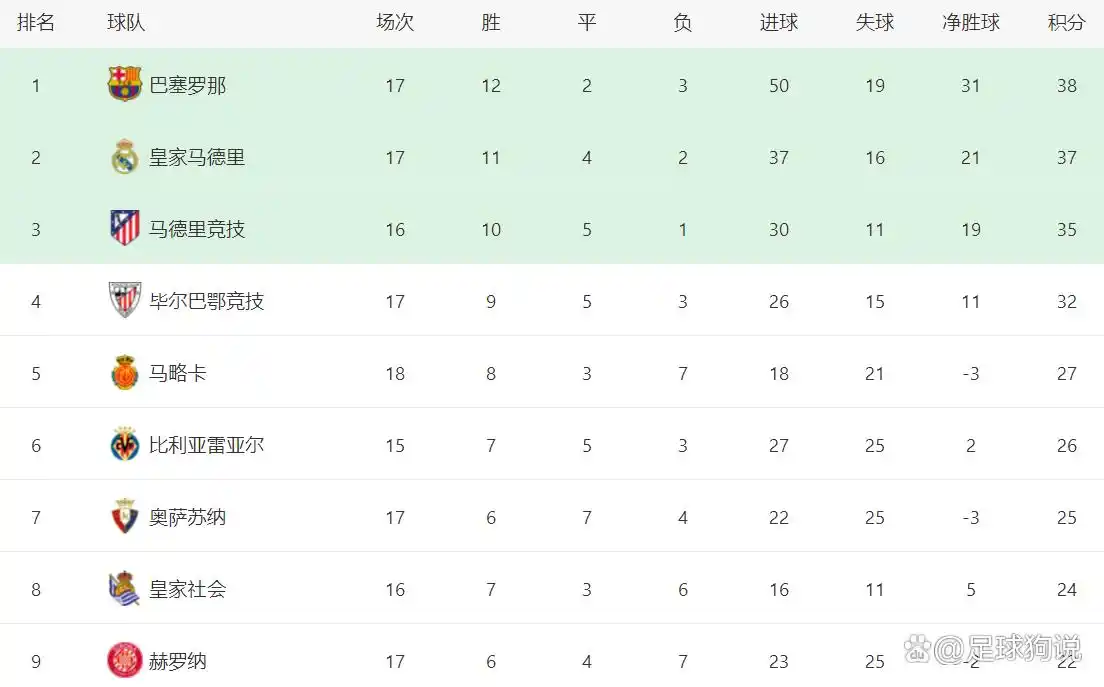Screen dimensions: 1104x687
Task: Open the 比利亚雷亚尔 team page
Action: [x=206, y=445]
